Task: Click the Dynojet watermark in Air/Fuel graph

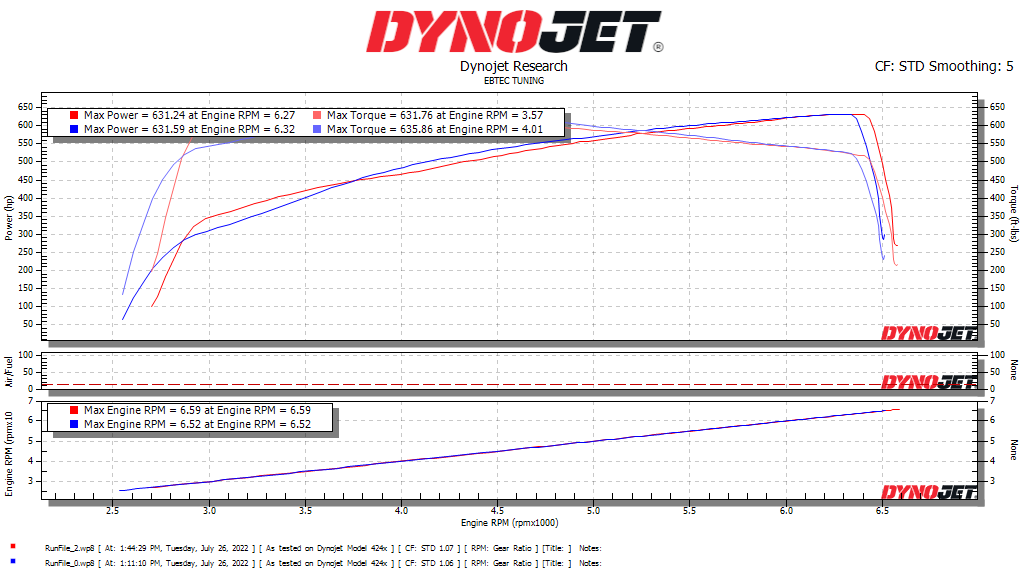Action: coord(928,382)
